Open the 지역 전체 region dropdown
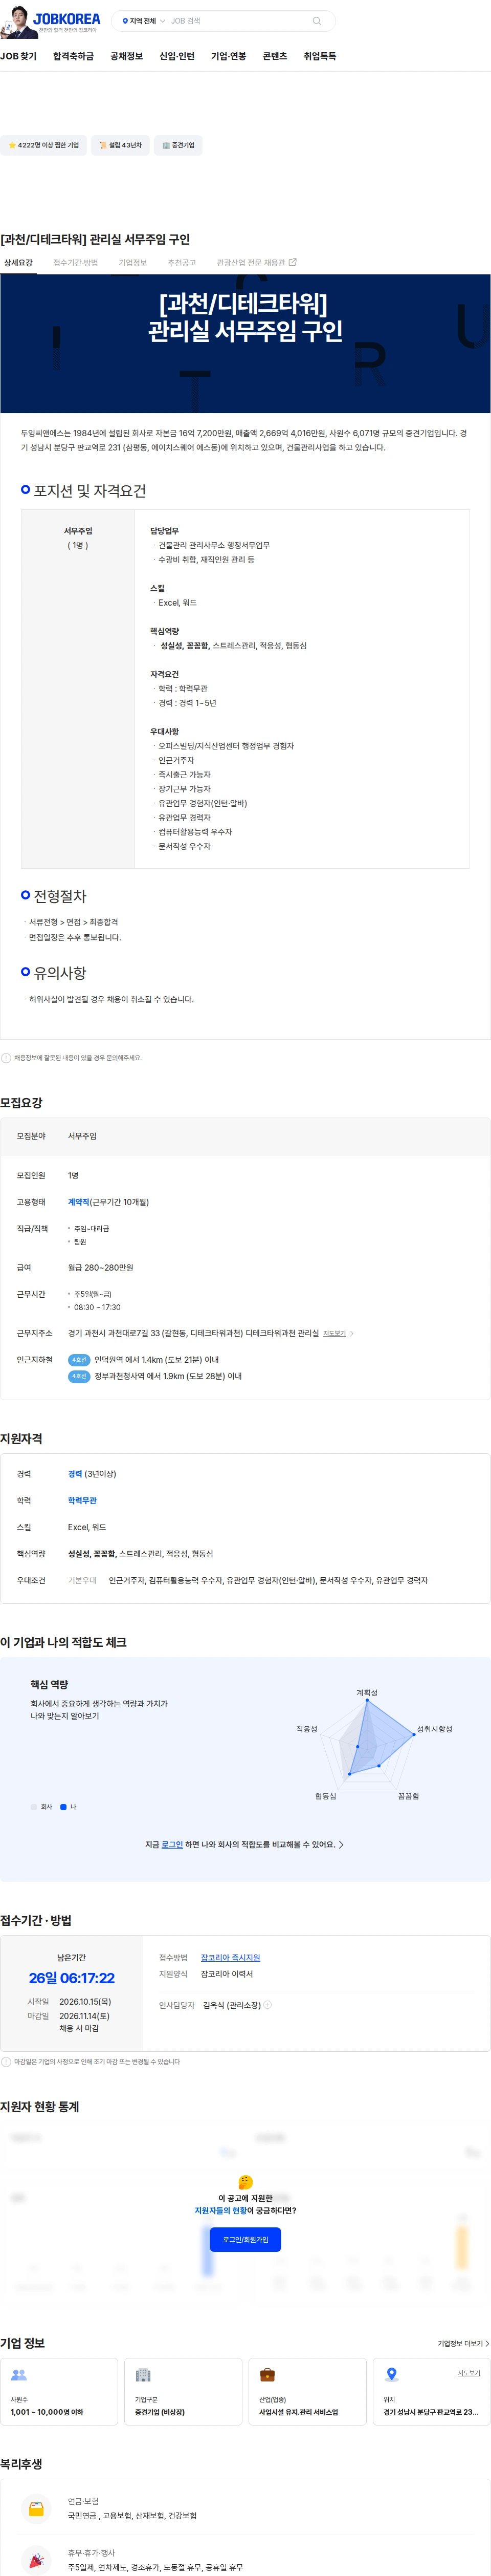This screenshot has width=491, height=2576. click(x=143, y=21)
